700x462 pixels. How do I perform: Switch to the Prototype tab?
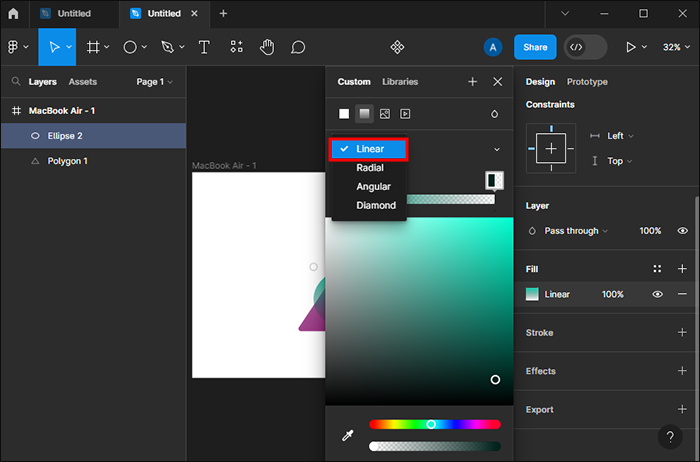587,82
